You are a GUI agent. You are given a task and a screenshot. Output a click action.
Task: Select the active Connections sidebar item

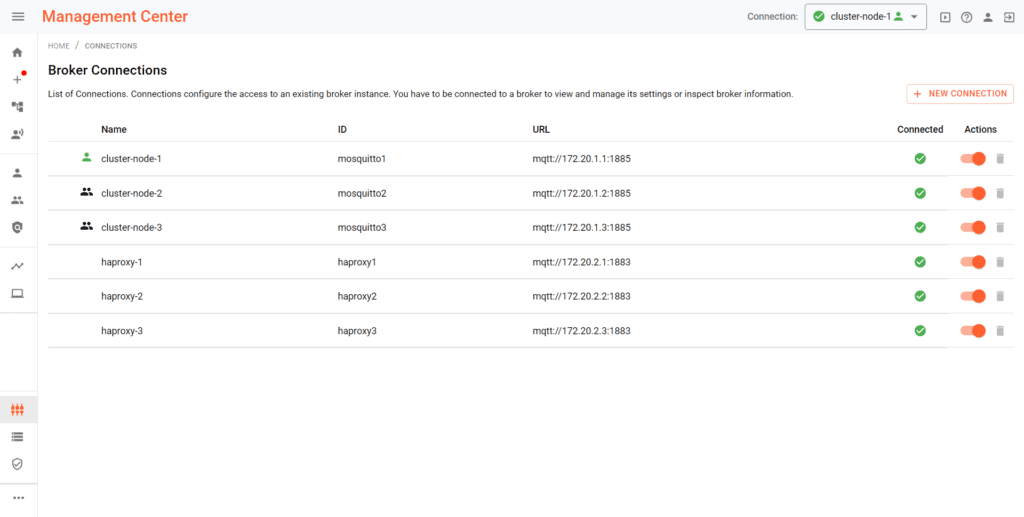pos(17,410)
